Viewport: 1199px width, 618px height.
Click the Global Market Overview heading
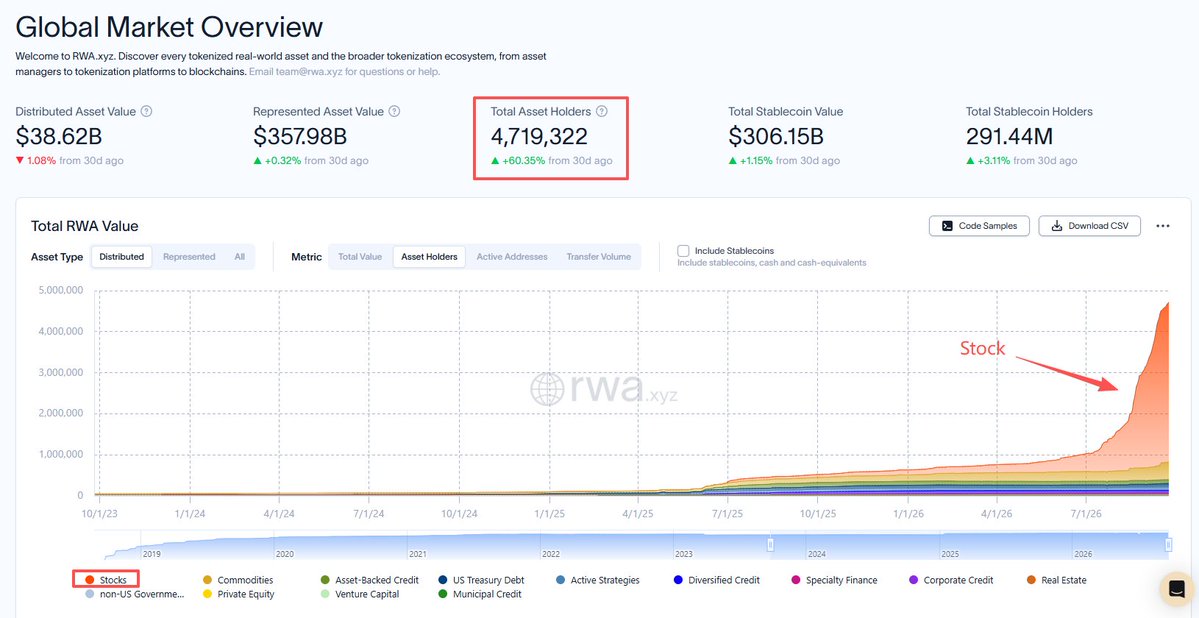point(169,28)
